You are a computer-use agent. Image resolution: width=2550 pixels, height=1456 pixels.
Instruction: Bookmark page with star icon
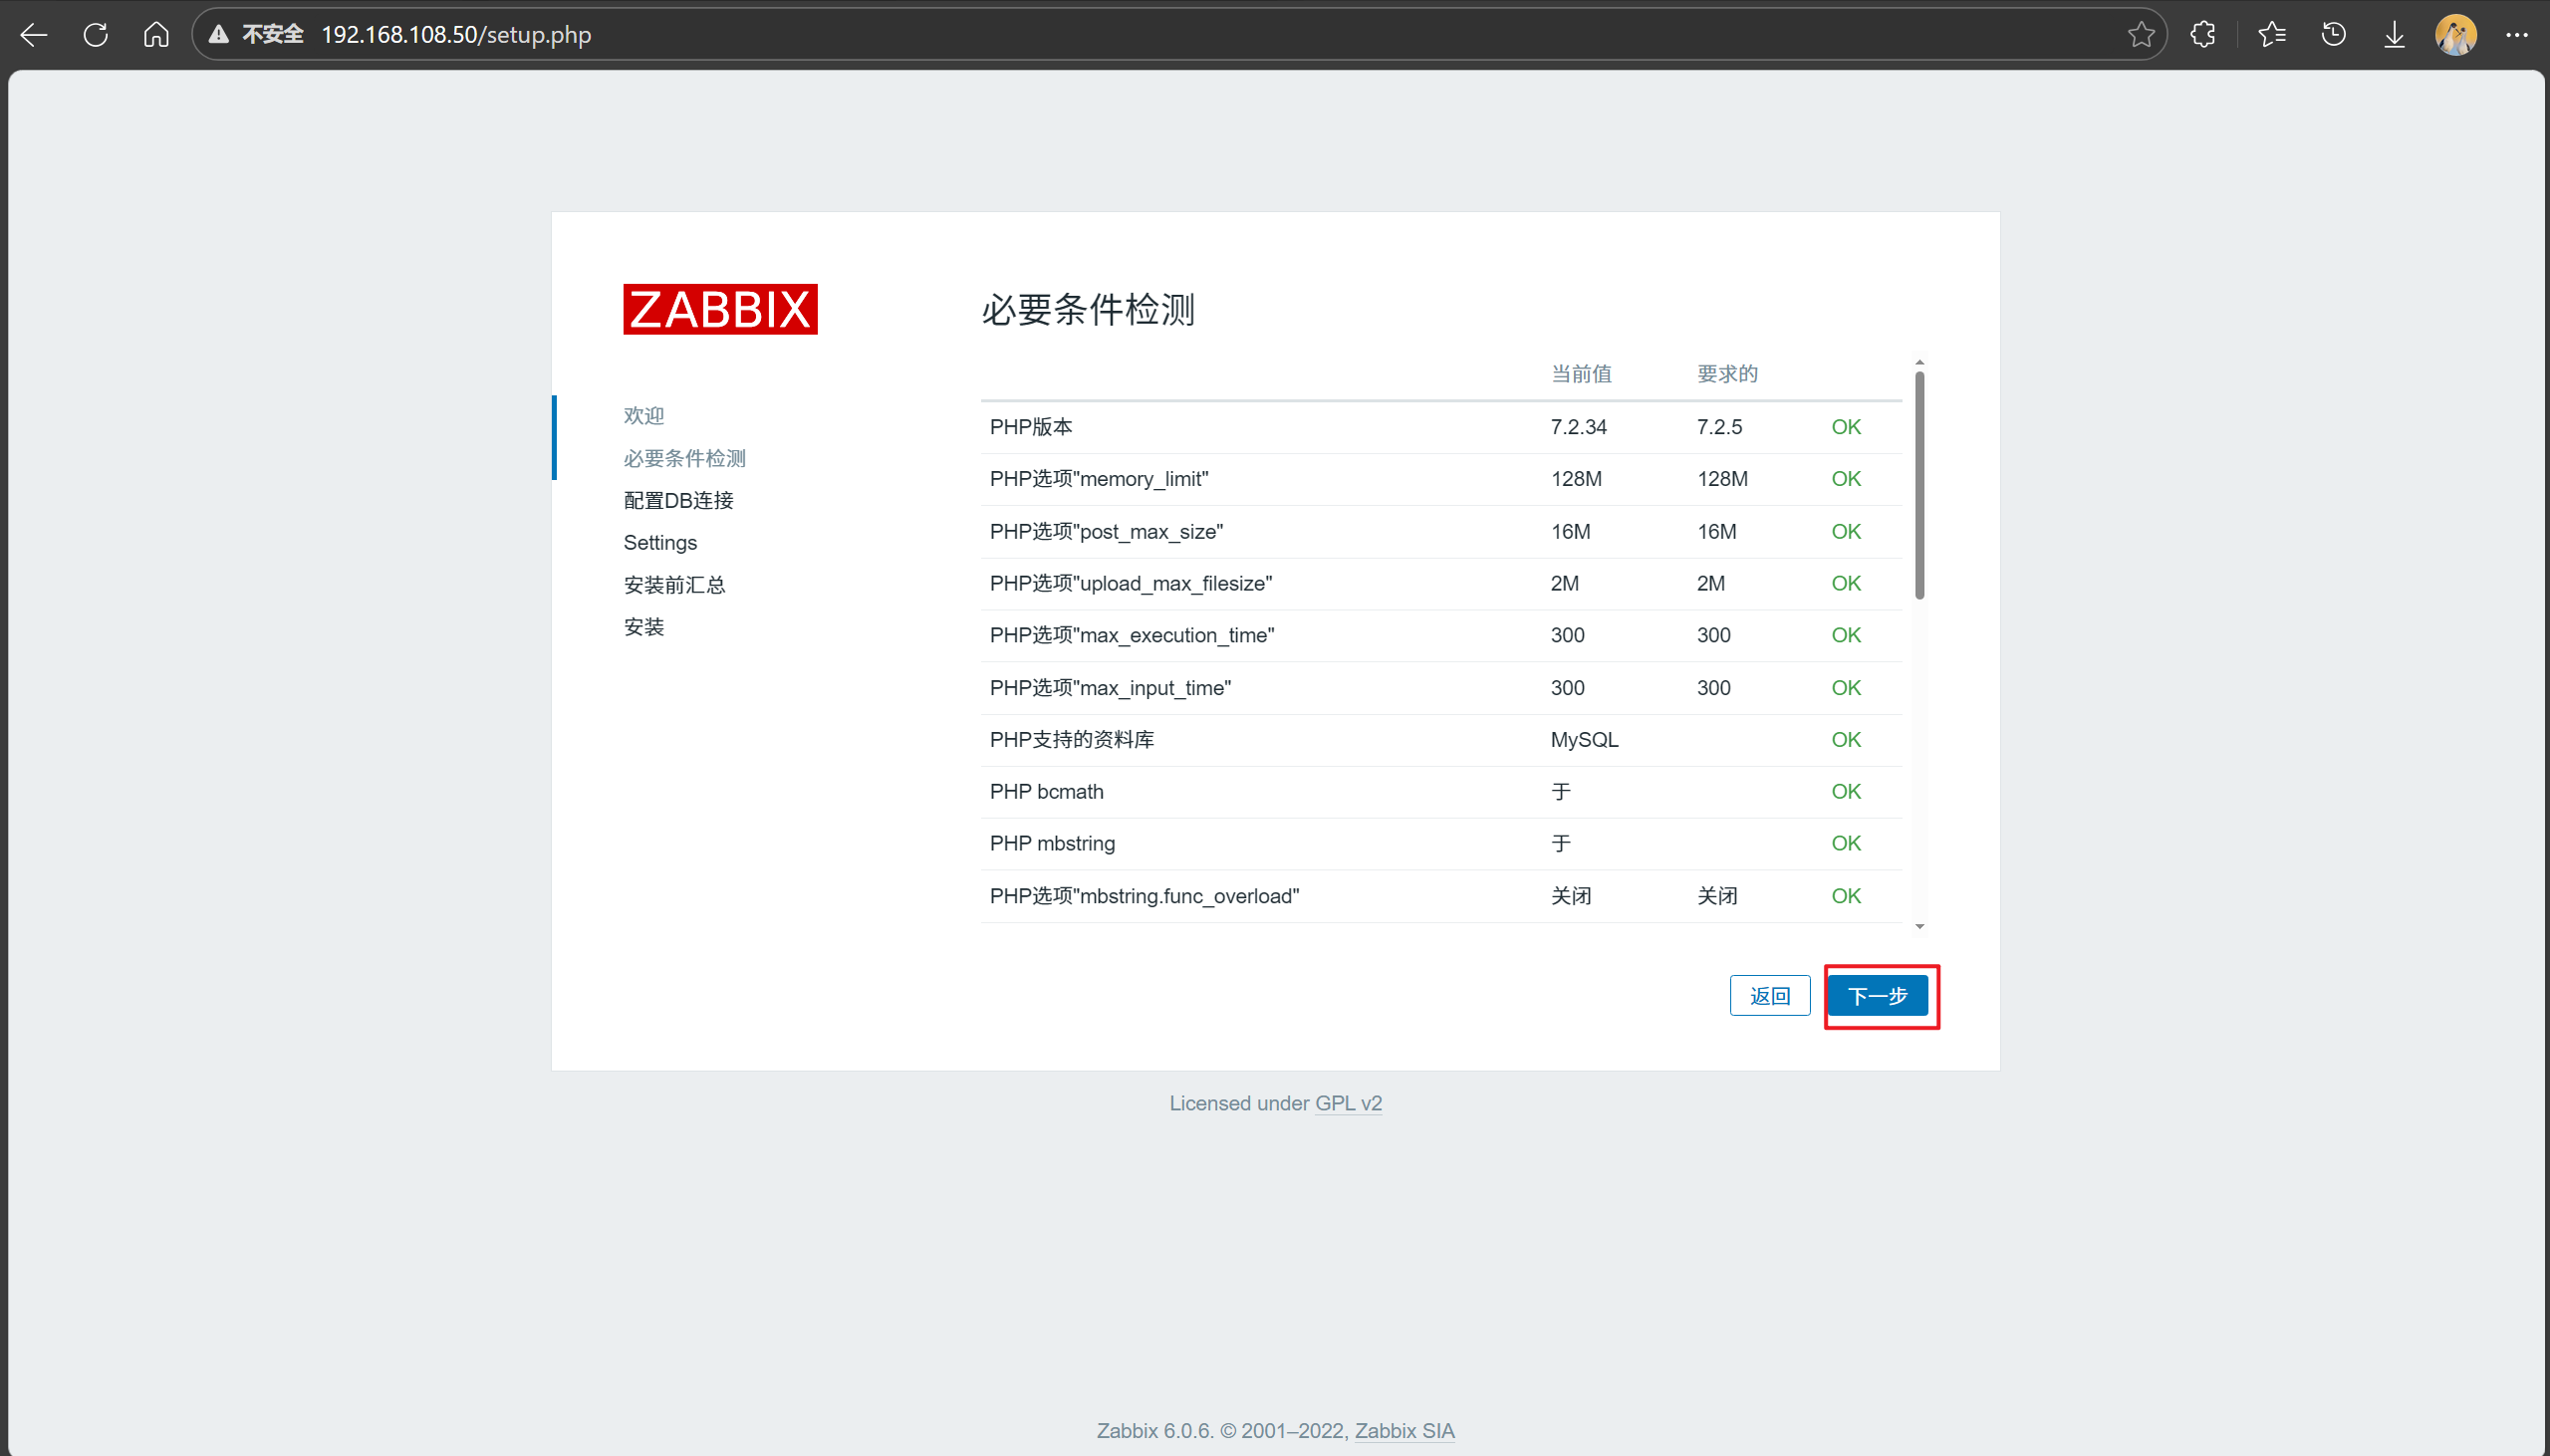tap(2140, 35)
